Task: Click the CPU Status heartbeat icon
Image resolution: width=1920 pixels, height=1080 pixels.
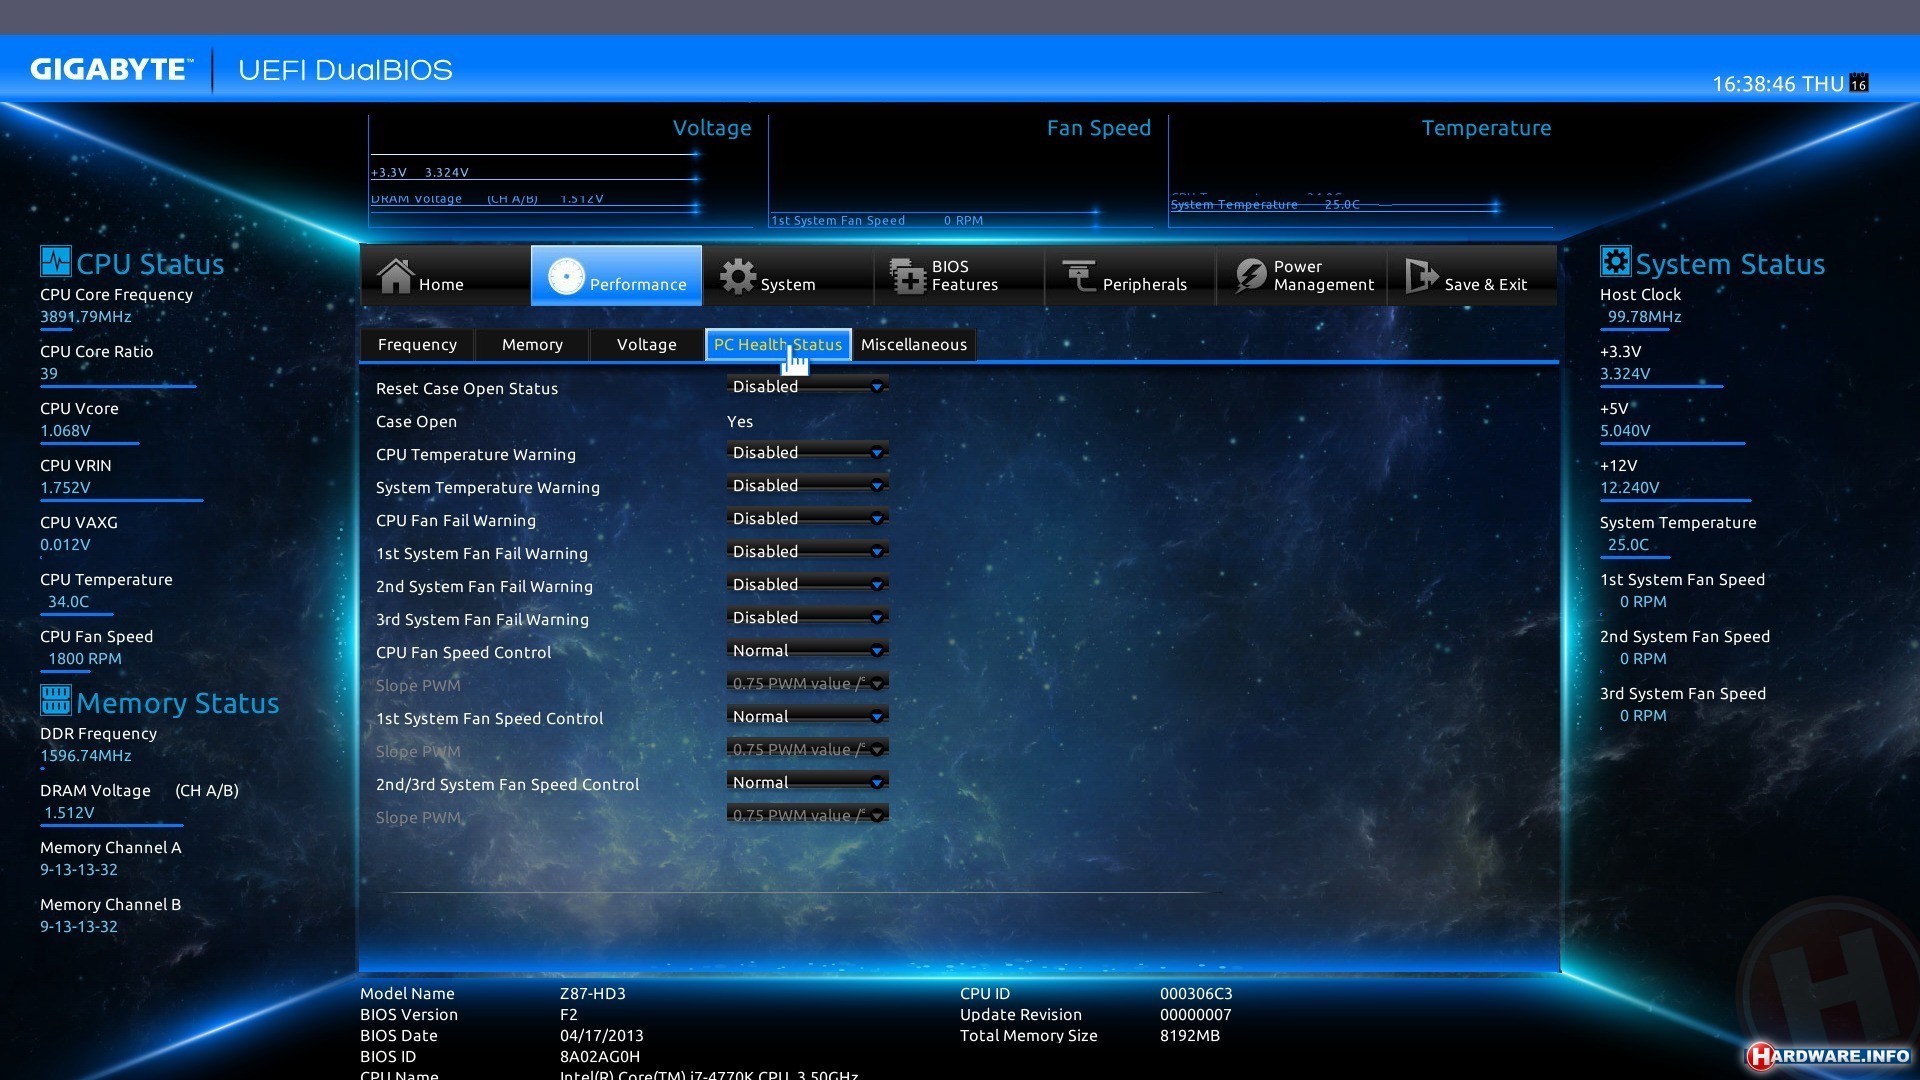Action: [55, 262]
